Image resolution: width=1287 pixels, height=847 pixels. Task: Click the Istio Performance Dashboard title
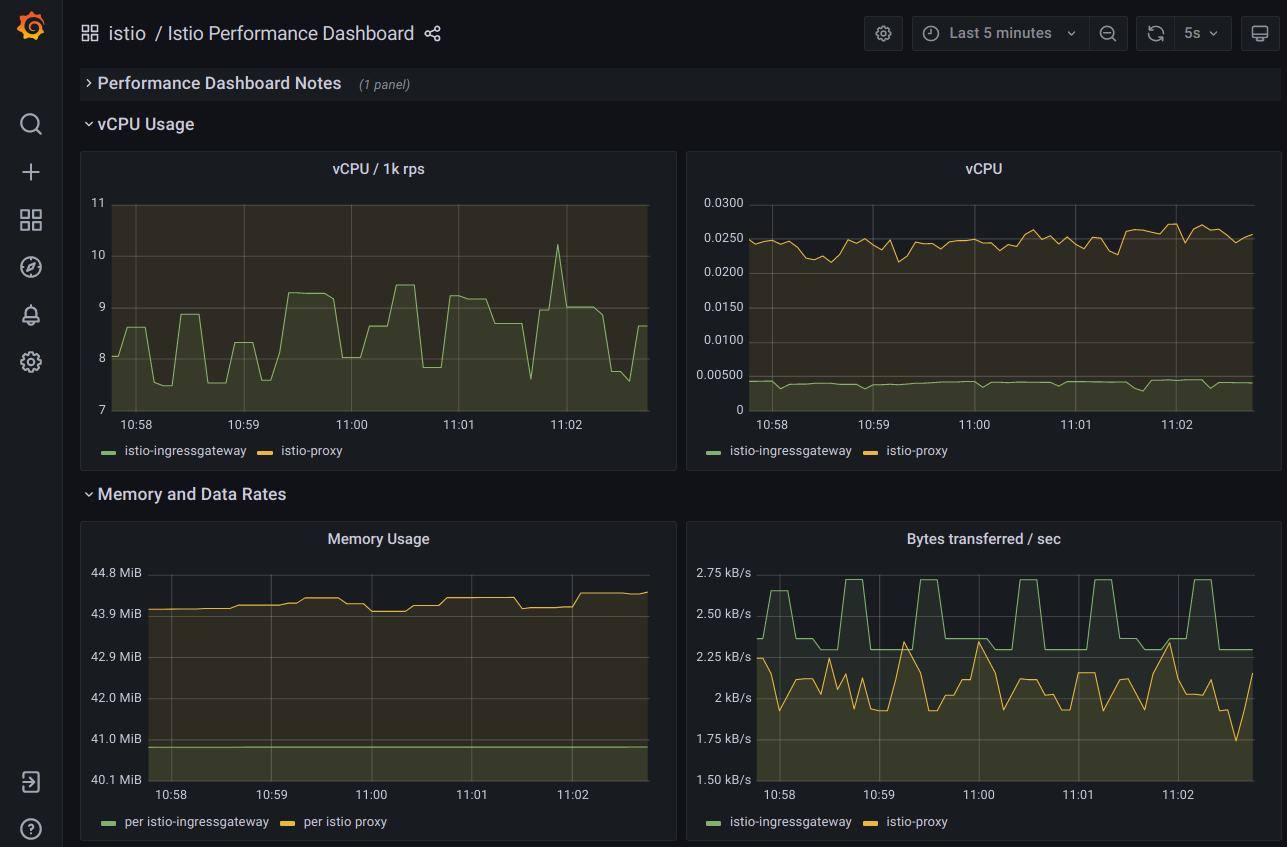coord(290,33)
